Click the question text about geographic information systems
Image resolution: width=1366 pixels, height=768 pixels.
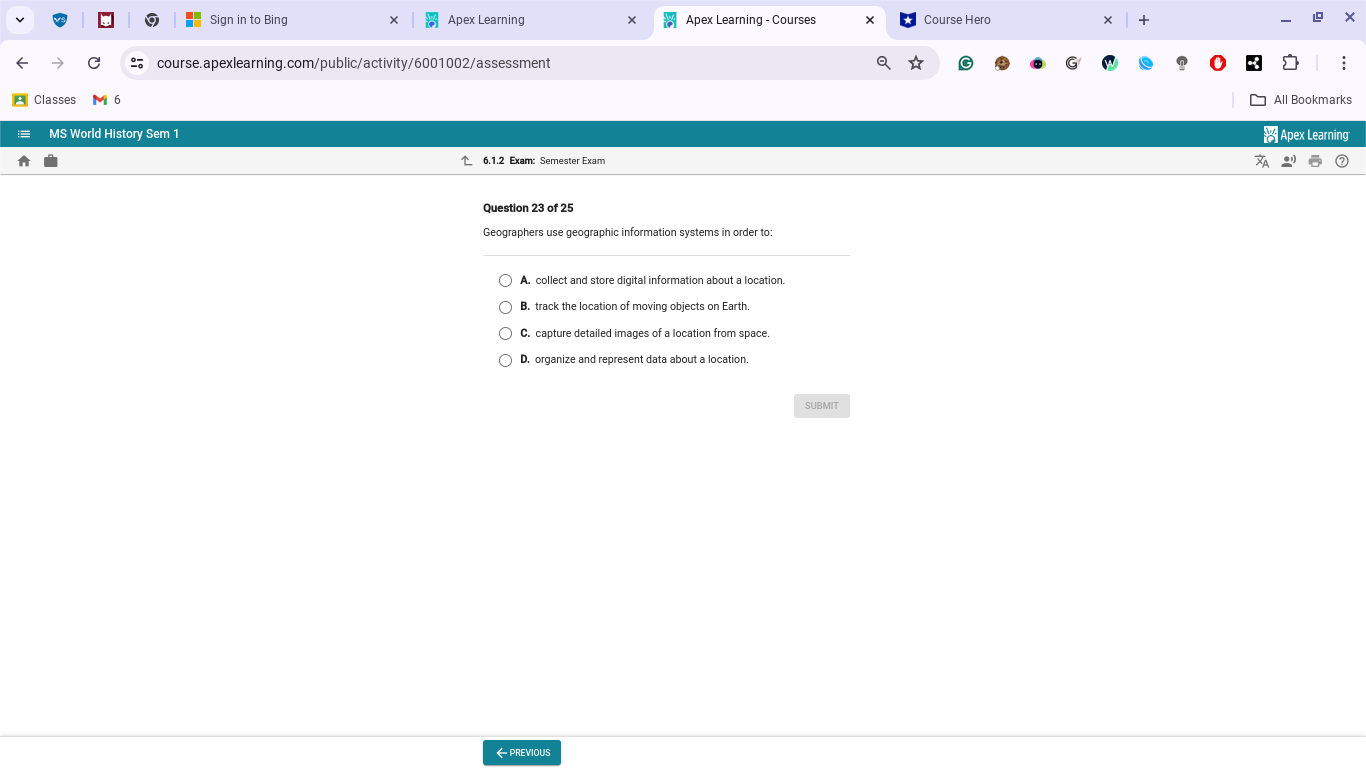628,233
